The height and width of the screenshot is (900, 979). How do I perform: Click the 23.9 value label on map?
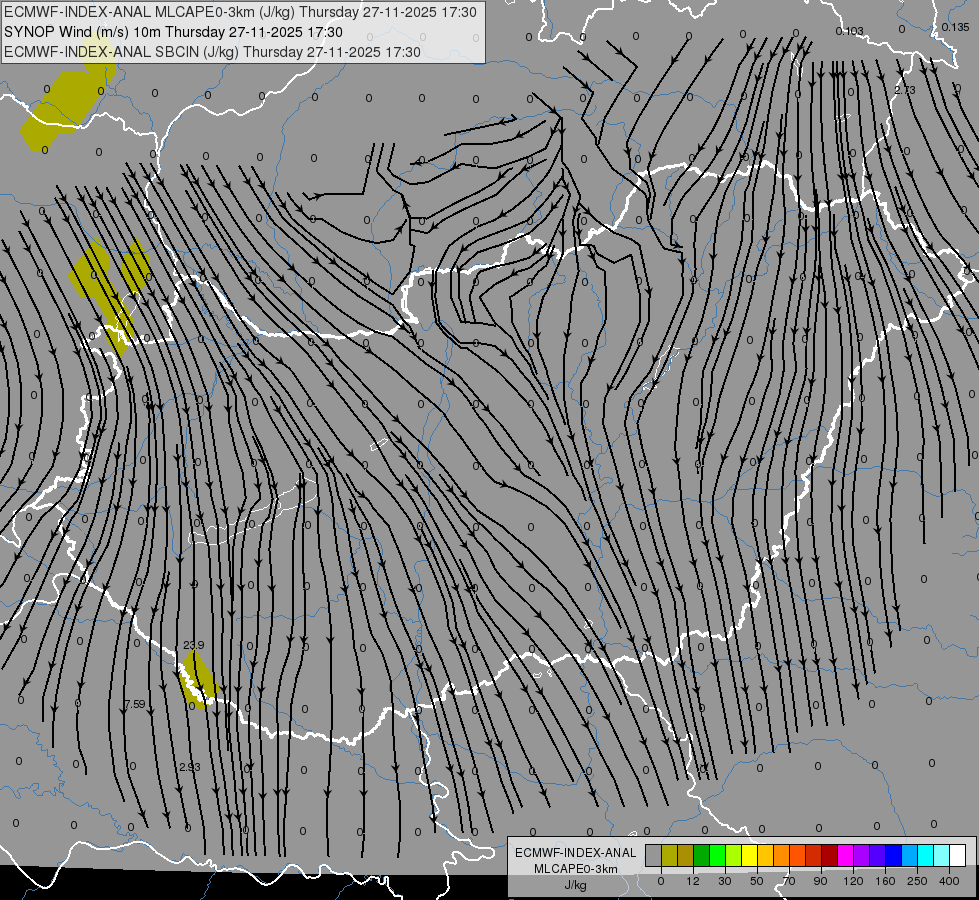tap(194, 645)
